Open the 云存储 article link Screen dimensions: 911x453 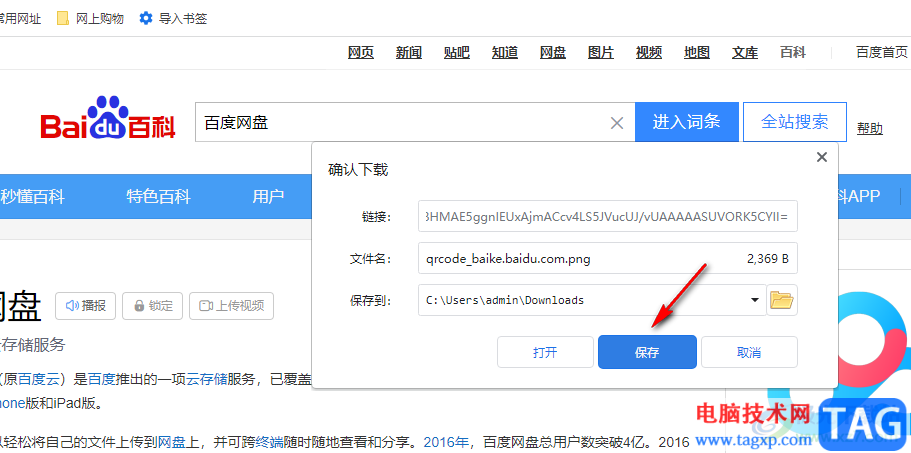207,380
